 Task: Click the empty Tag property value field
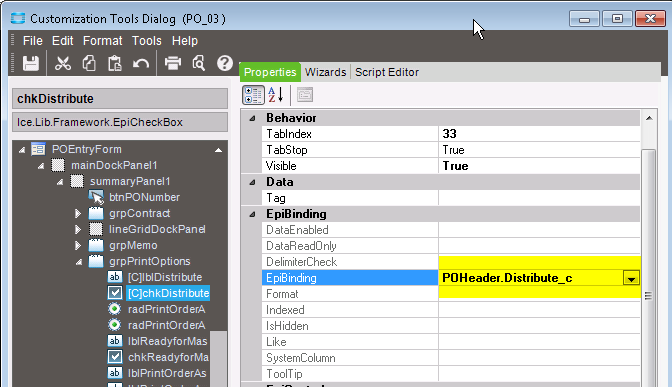click(539, 198)
